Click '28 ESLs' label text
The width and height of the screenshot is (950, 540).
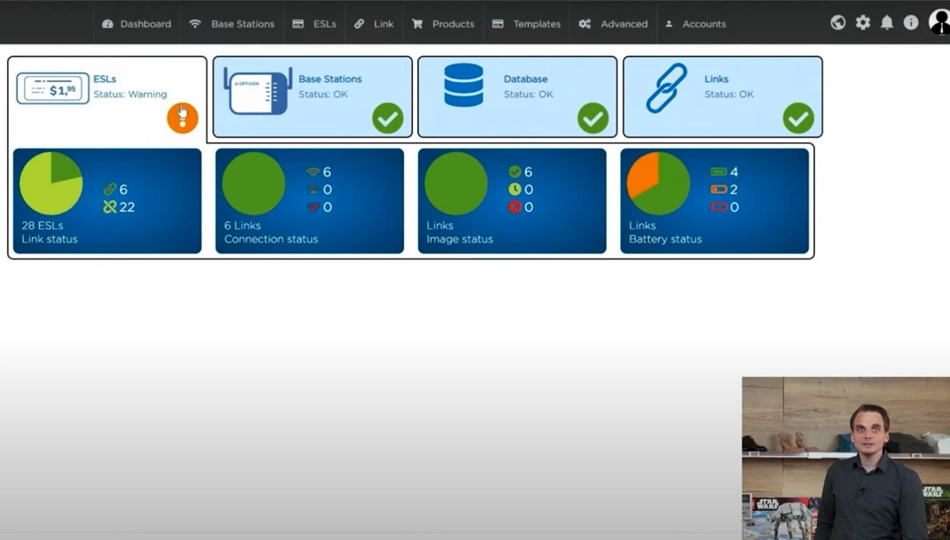[x=42, y=225]
